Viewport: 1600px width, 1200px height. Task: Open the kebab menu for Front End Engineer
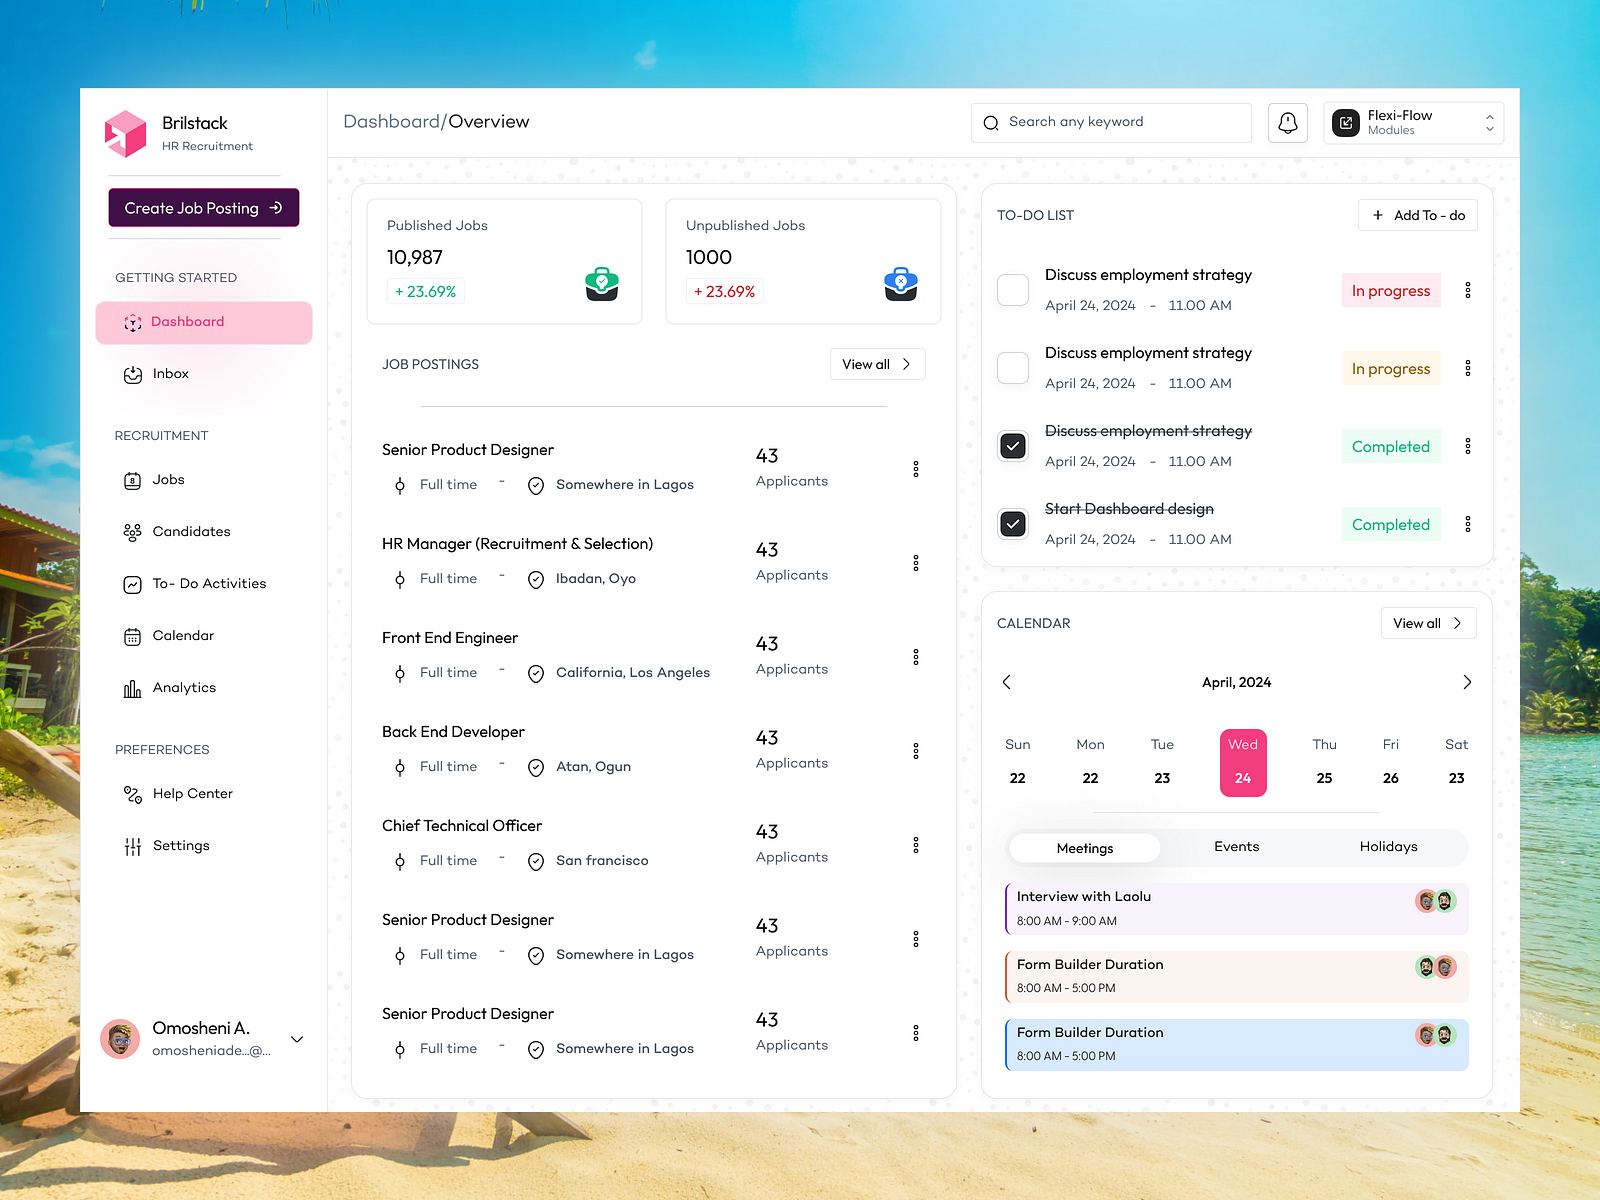916,656
